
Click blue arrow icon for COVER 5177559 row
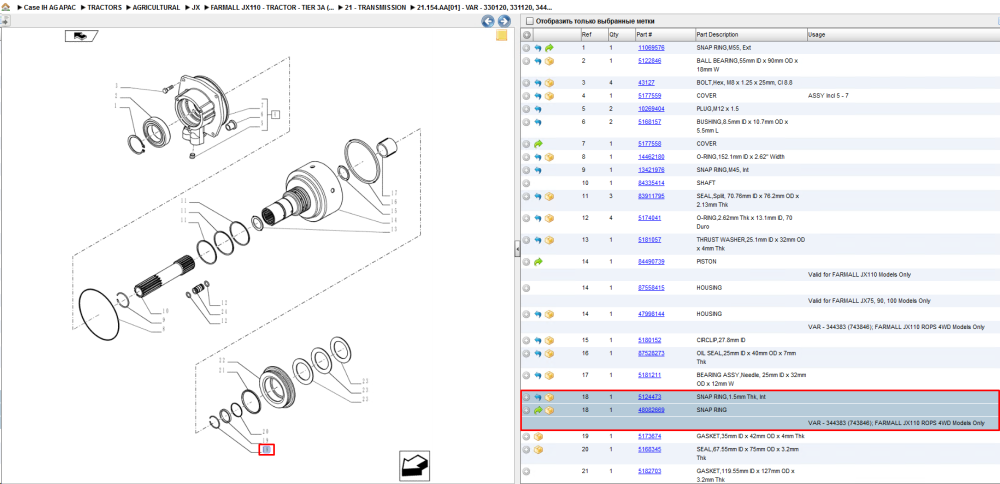point(538,96)
